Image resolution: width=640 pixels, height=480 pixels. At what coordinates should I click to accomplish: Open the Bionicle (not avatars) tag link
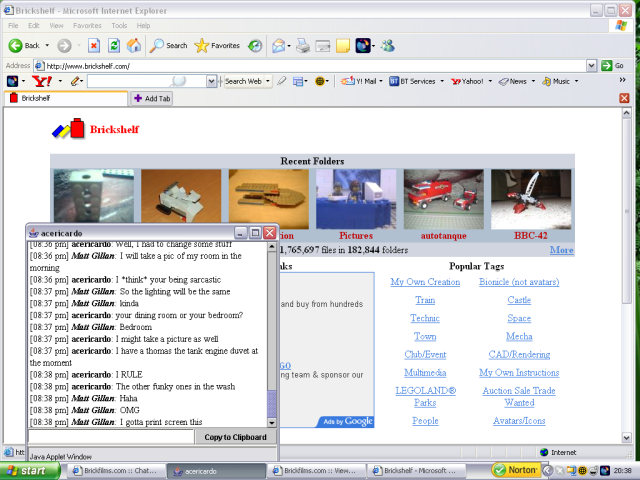(519, 282)
